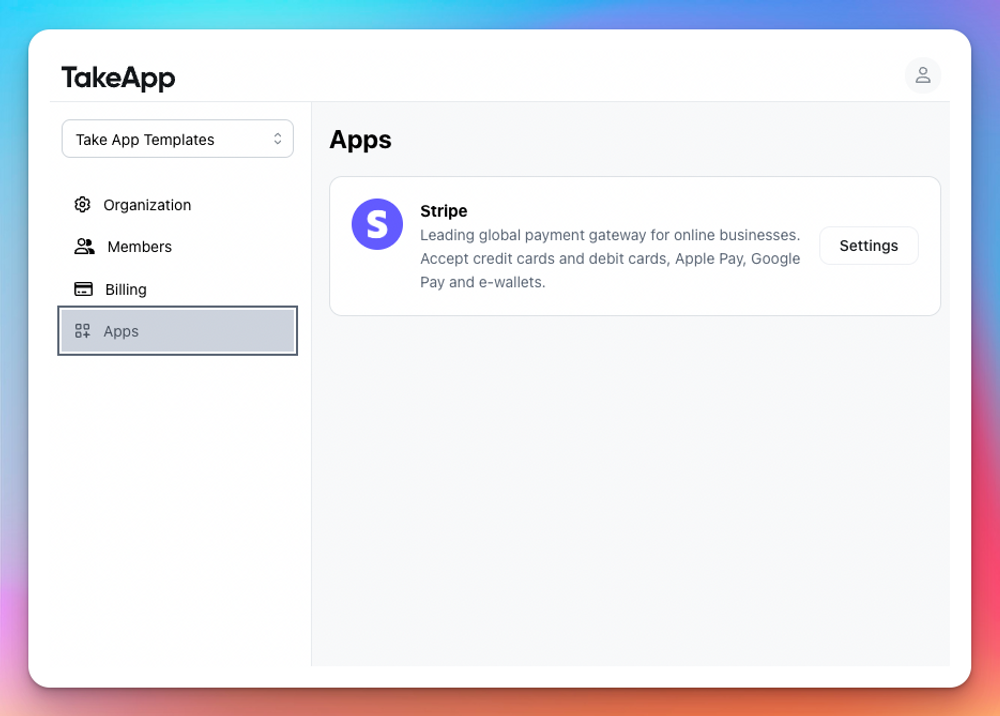Click the Organization gear icon
Screen dimensions: 1000x716
click(82, 205)
